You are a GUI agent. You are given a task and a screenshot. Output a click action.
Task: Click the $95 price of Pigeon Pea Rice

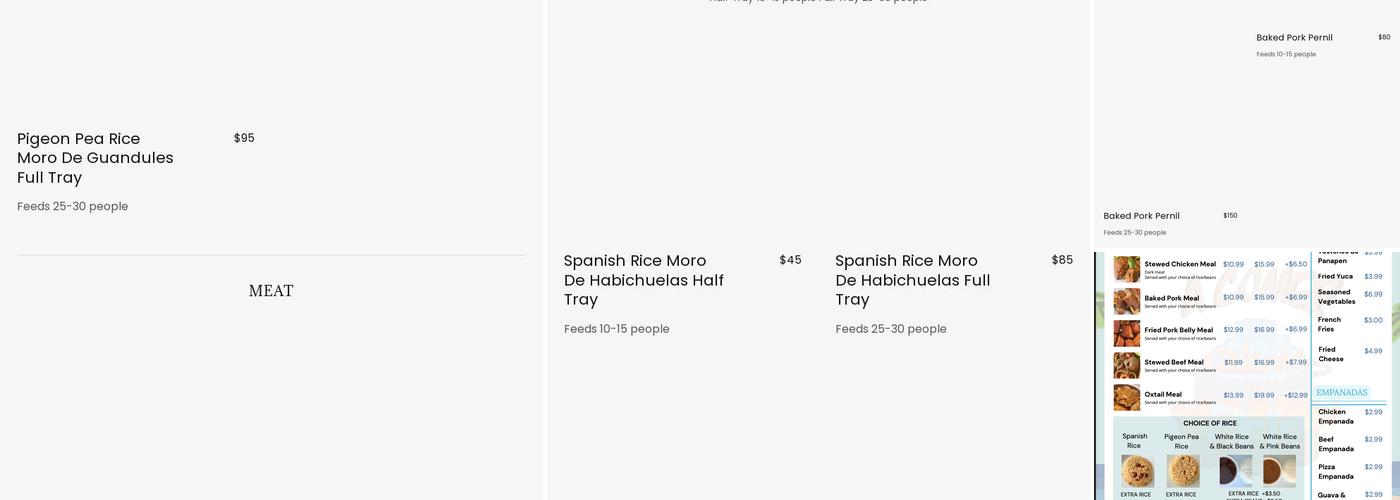(244, 138)
